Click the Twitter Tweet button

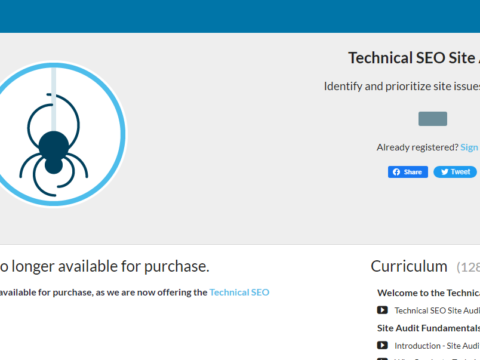[455, 172]
